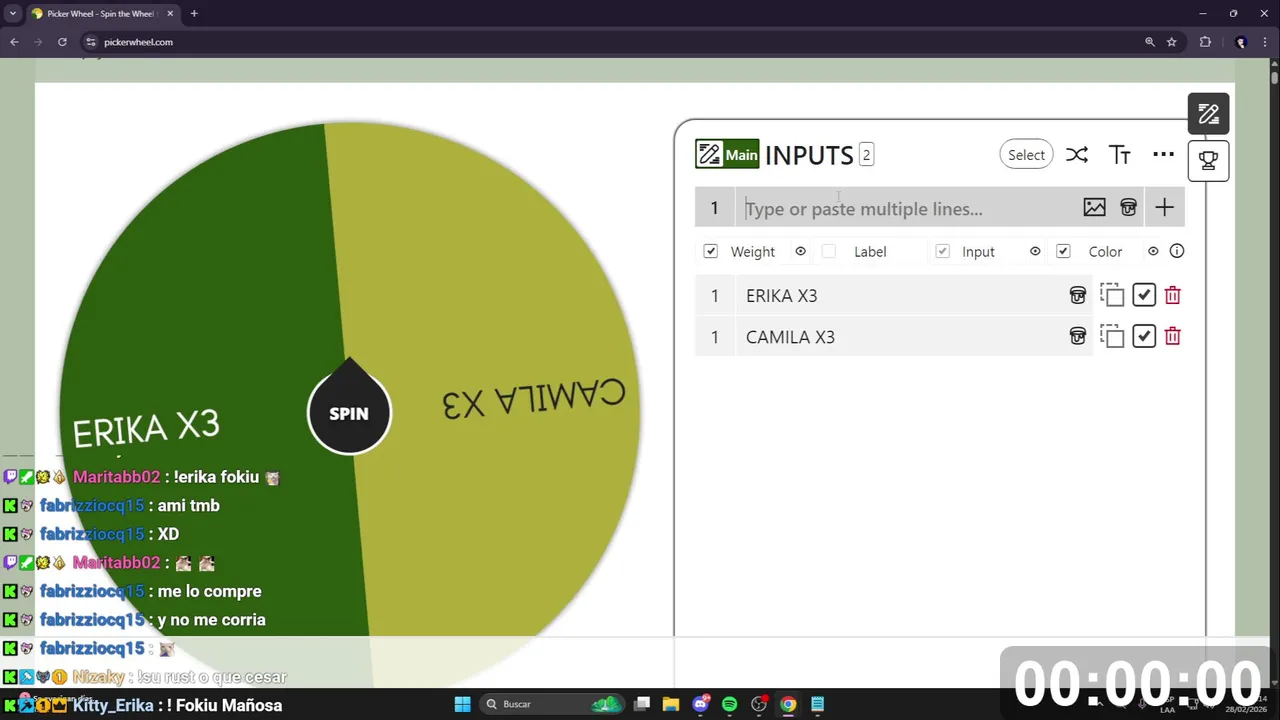This screenshot has height=720, width=1280.
Task: Click the pickerwheel.com address bar
Action: point(600,42)
